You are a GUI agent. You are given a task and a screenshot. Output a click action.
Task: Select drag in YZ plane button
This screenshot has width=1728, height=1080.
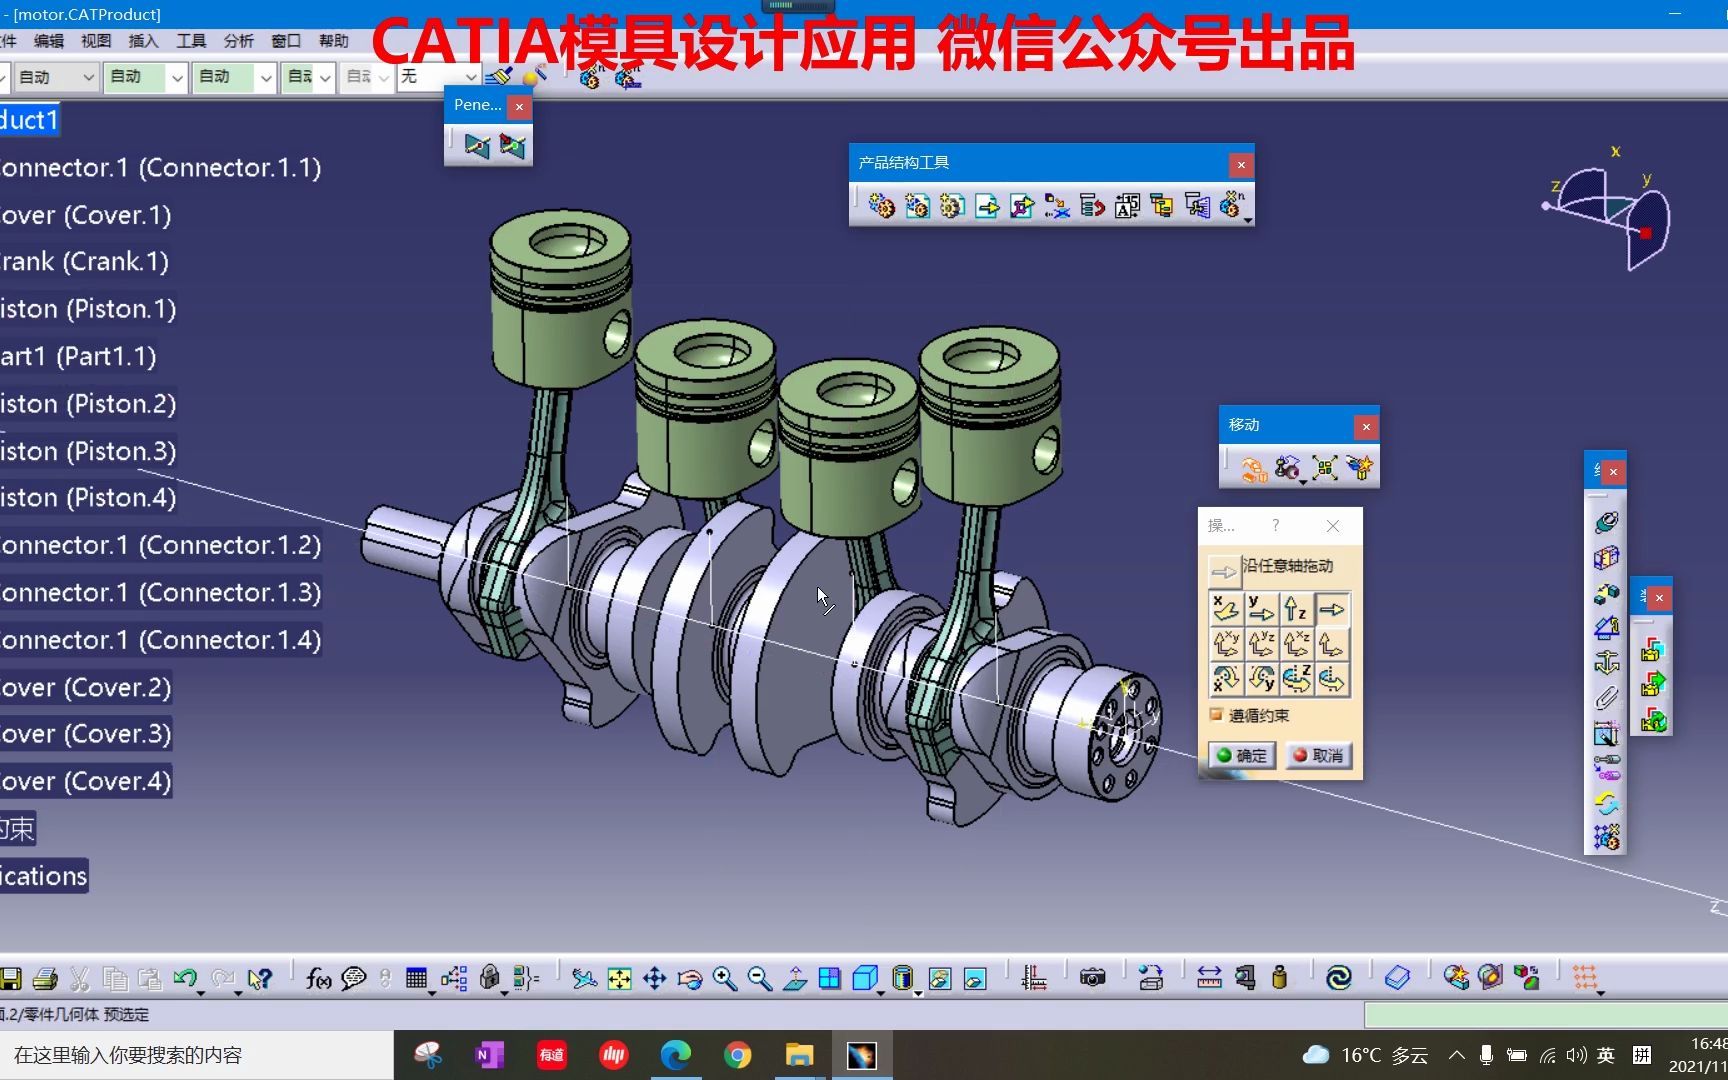pyautogui.click(x=1261, y=644)
